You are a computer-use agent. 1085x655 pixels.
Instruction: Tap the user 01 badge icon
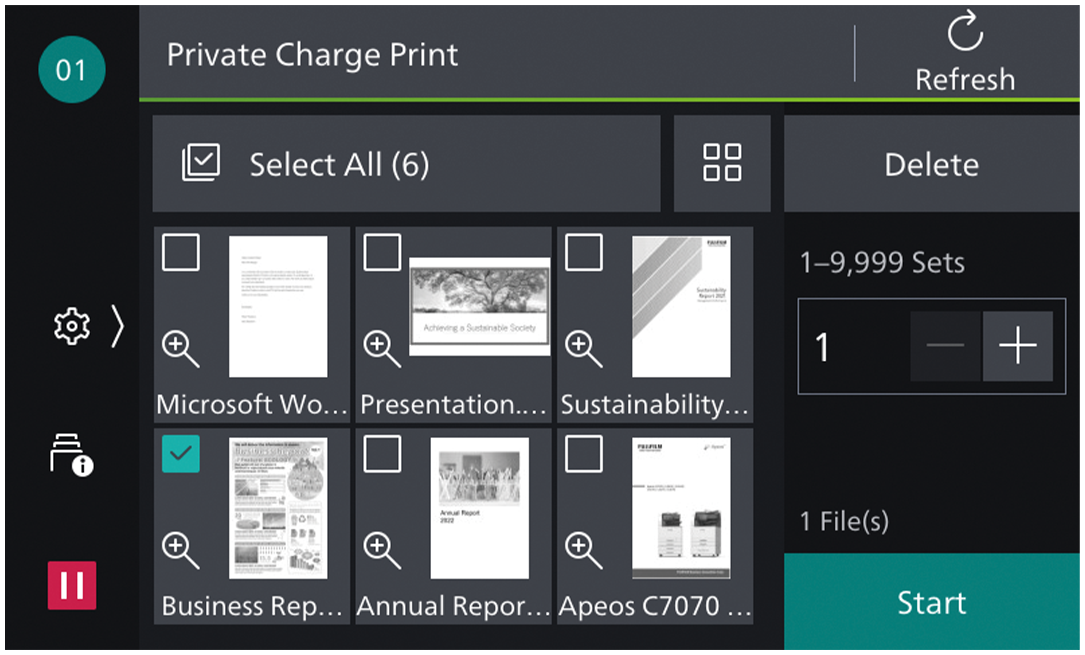[71, 69]
